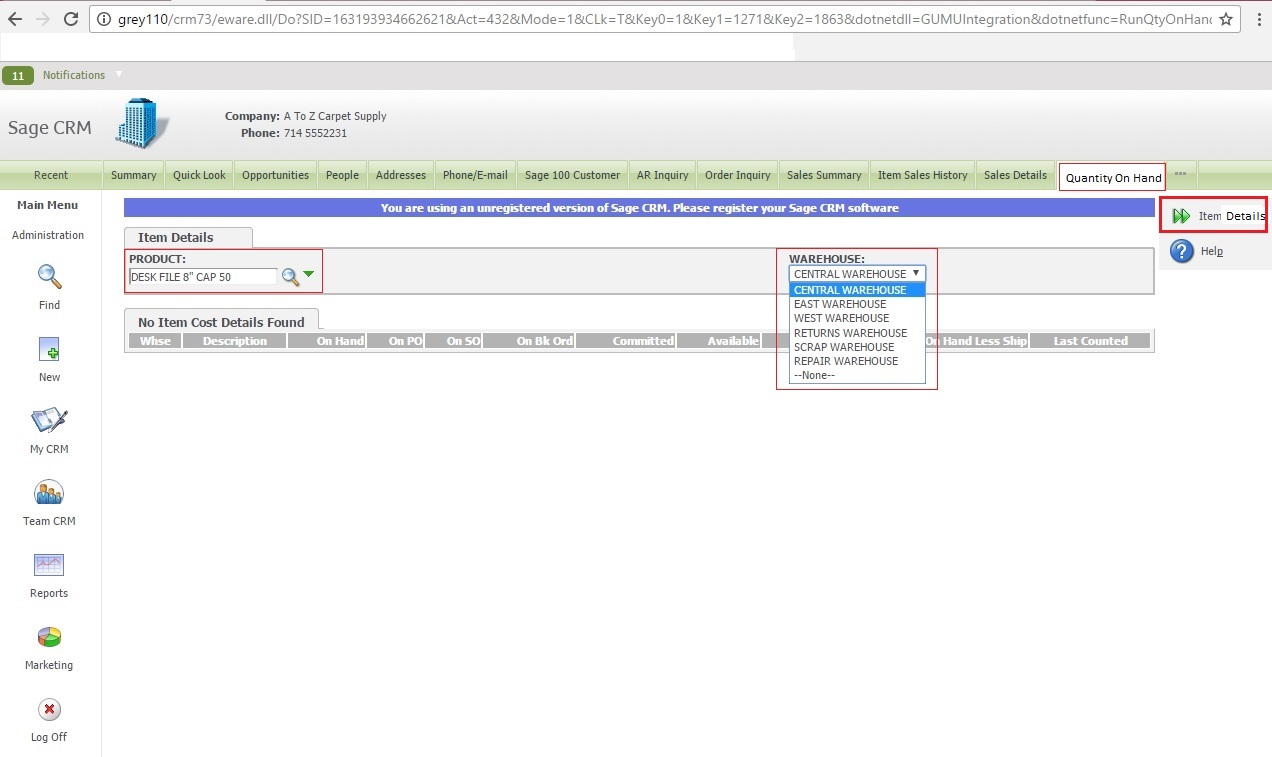Open the Order Inquiry tab
The height and width of the screenshot is (757, 1272).
point(737,175)
